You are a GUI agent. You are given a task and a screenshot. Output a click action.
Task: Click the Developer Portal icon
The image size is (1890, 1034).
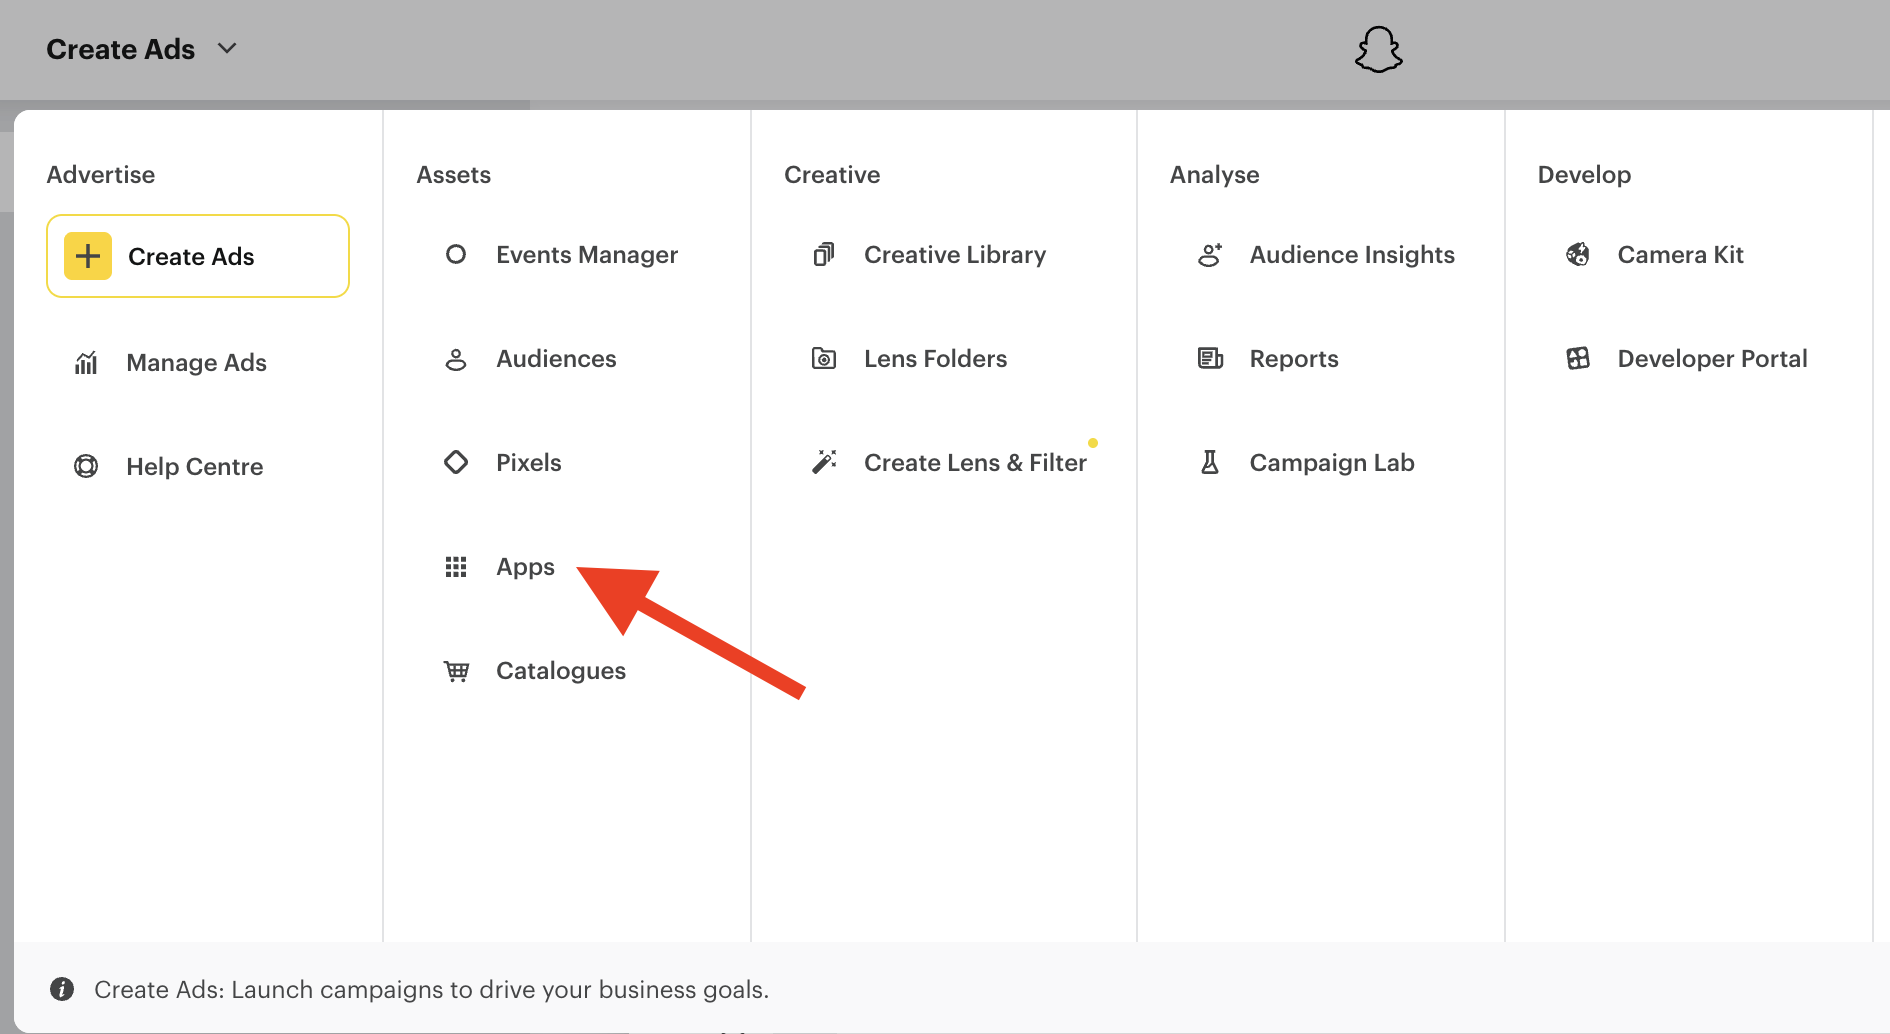click(x=1578, y=358)
